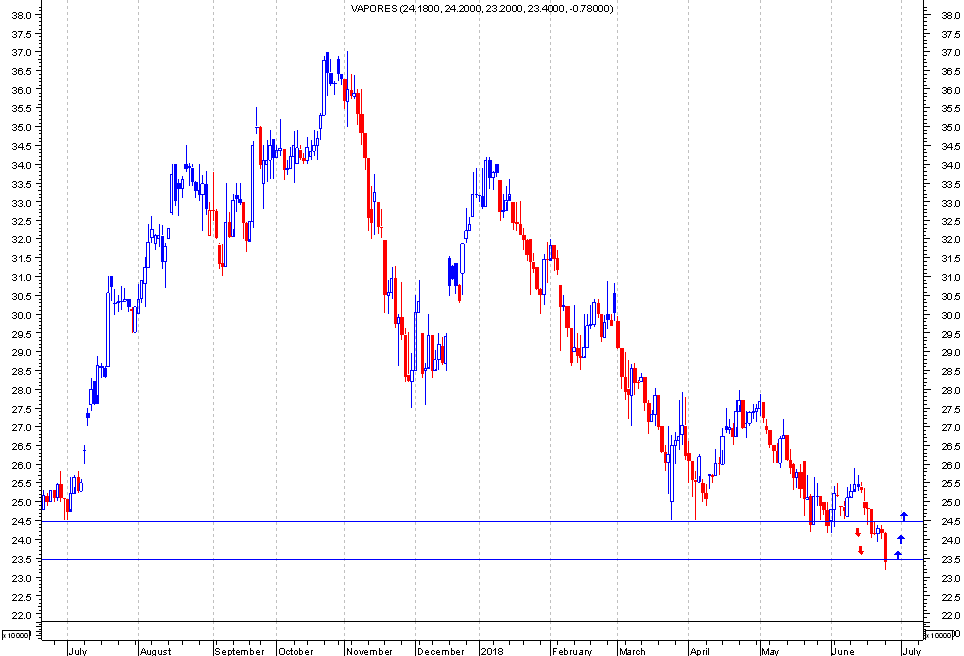The width and height of the screenshot is (964, 656).
Task: Click the 37.0 price label on left axis
Action: coord(22,52)
